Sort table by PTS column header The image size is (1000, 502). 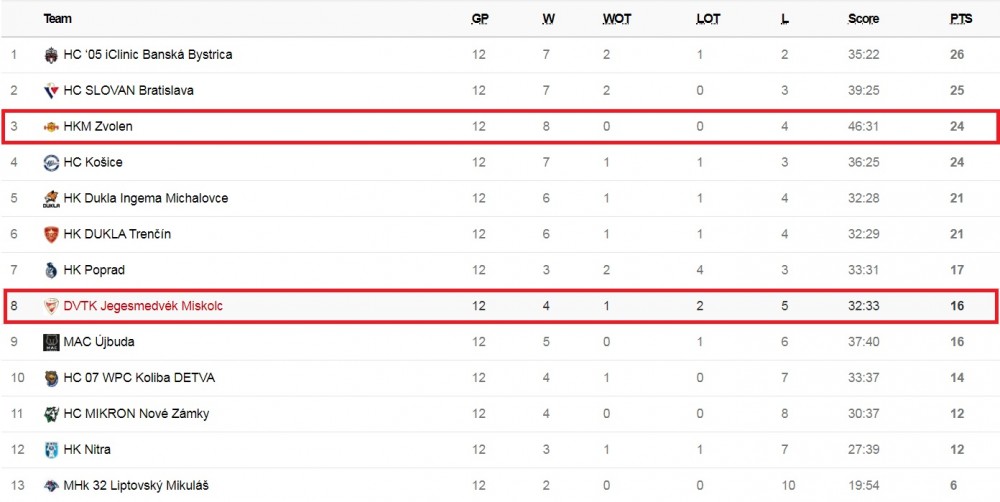(960, 19)
